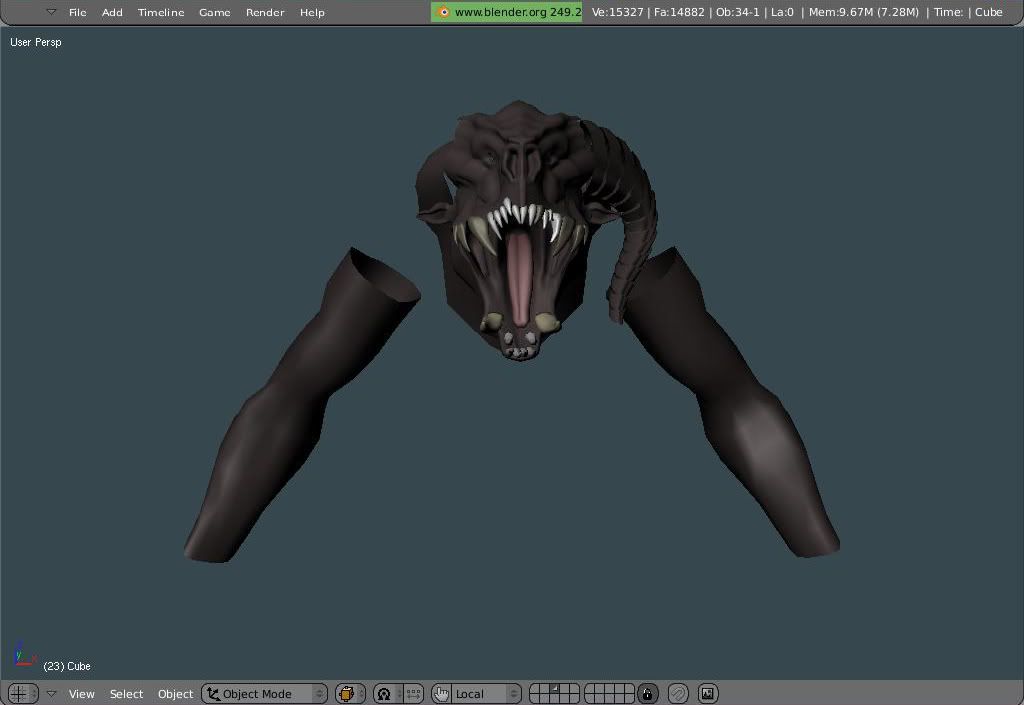Viewport: 1024px width, 705px height.
Task: Click the www.blender.org 249.2 link
Action: [x=516, y=12]
